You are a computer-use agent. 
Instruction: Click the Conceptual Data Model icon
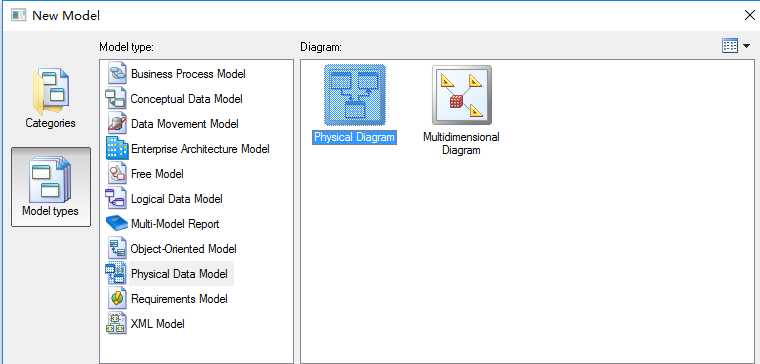tap(117, 99)
